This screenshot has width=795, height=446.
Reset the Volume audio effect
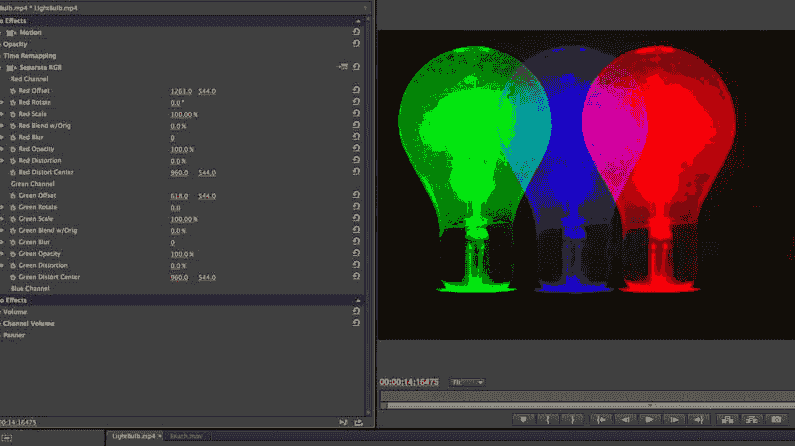(356, 311)
